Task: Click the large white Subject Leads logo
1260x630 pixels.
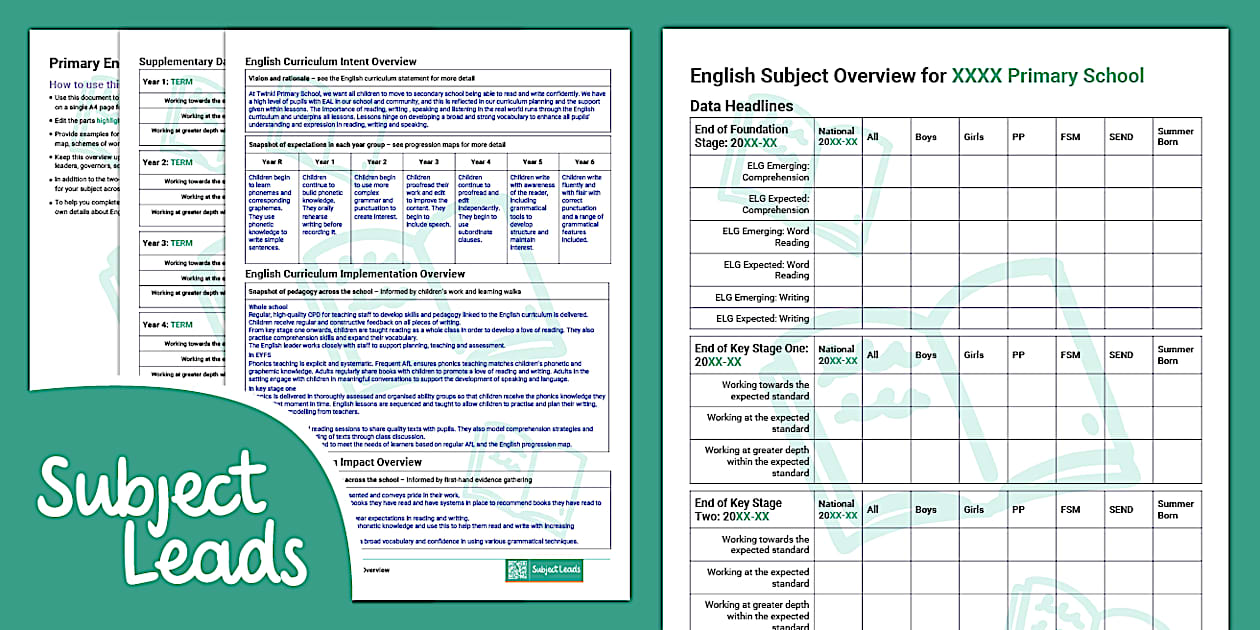Action: 170,518
